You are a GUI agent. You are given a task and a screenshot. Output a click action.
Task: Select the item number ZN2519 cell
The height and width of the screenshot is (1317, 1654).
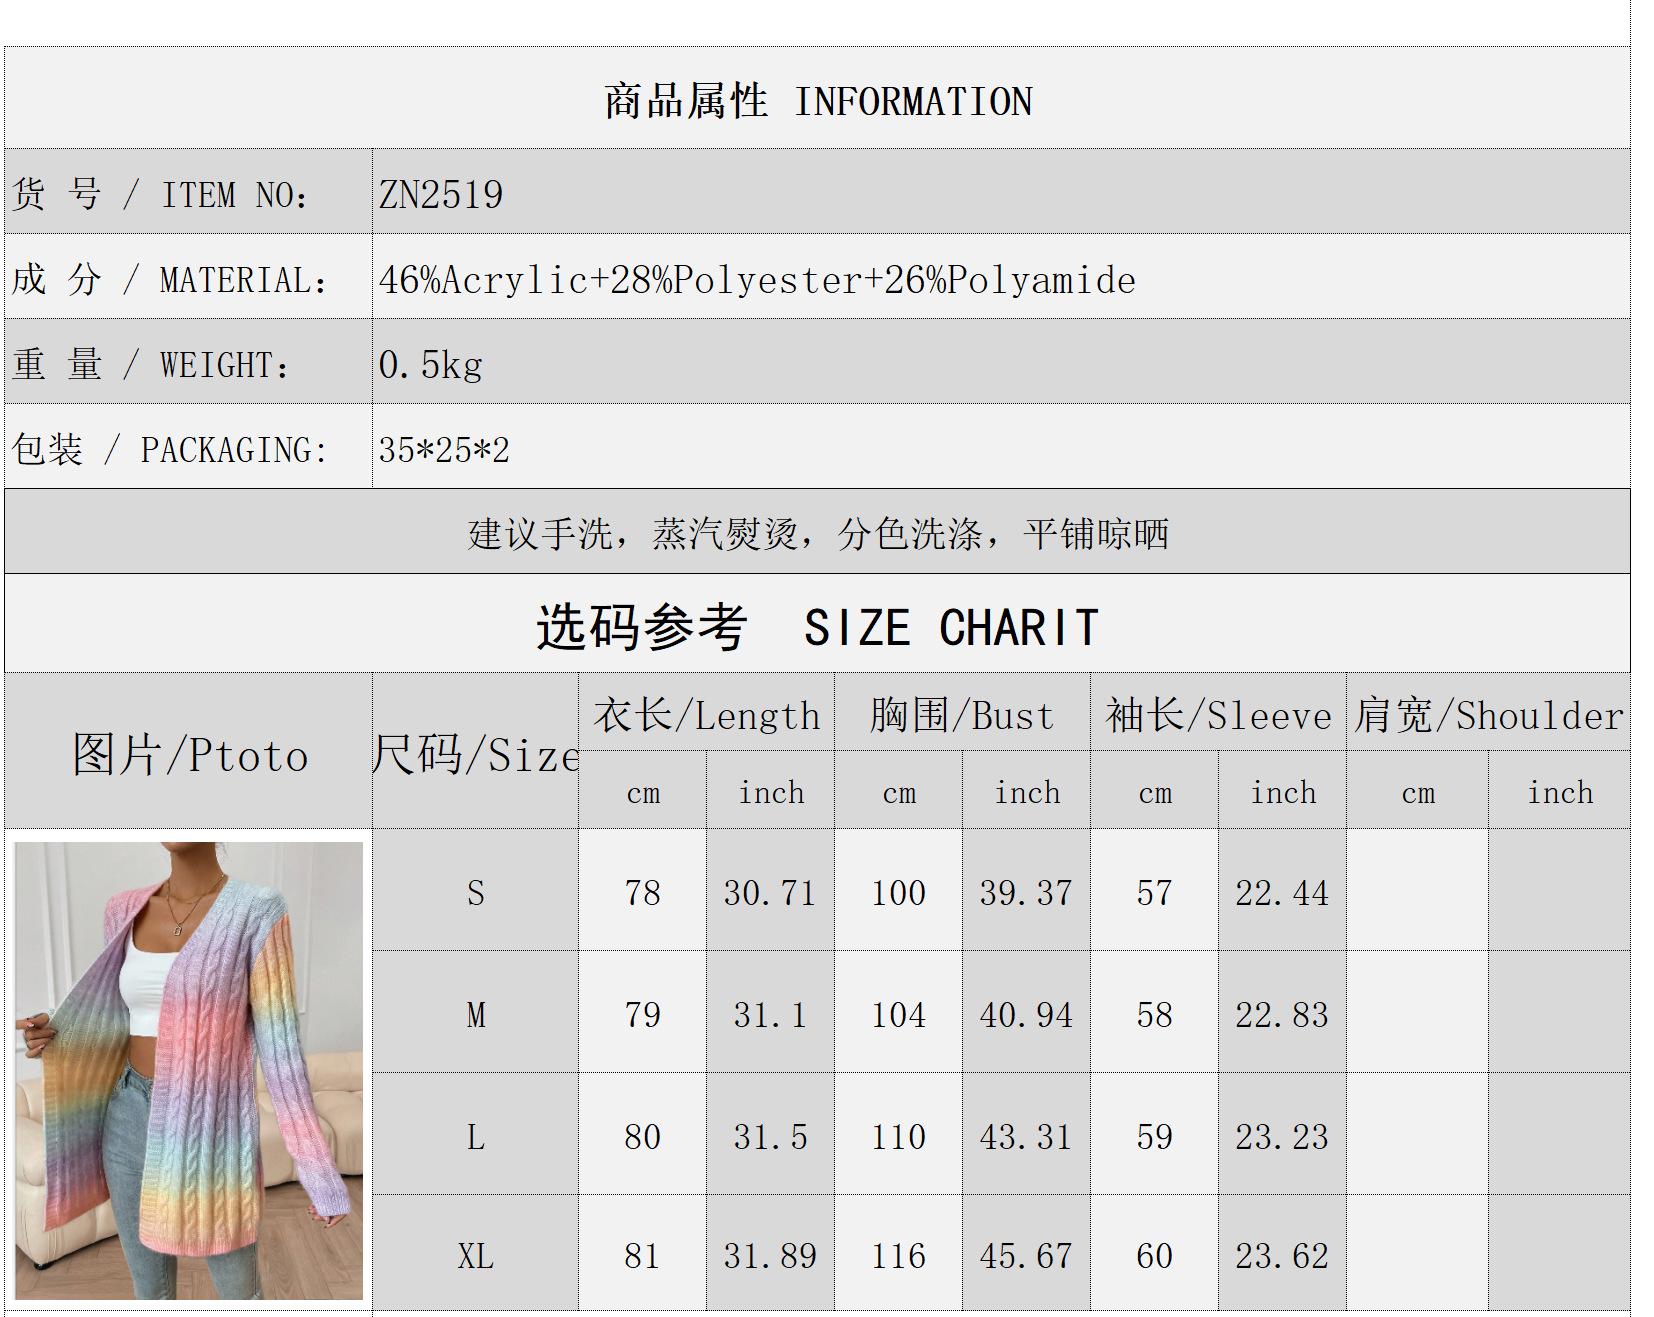click(x=441, y=194)
